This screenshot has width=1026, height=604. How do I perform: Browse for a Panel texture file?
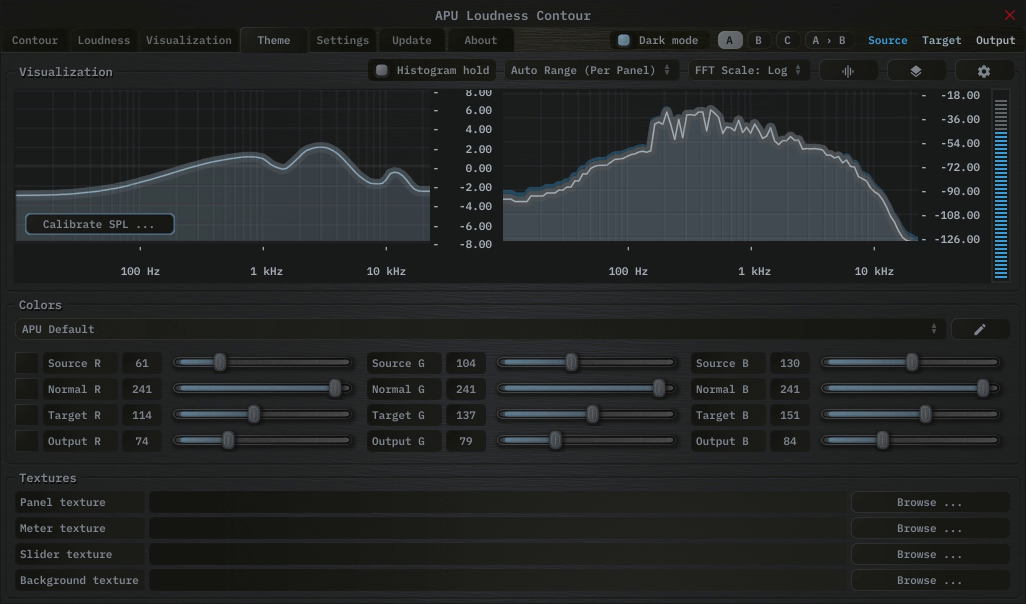coord(929,503)
